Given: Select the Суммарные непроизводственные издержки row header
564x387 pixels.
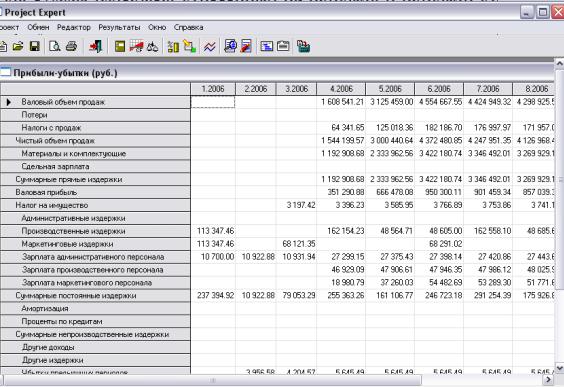Looking at the screenshot, I should [95, 334].
